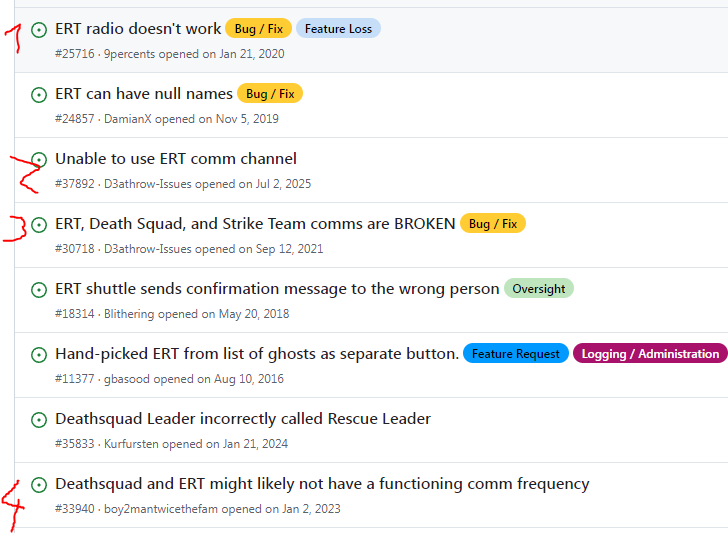Viewport: 728px width, 533px height.
Task: Open issue "ERT radio doesn't work"
Action: [138, 29]
